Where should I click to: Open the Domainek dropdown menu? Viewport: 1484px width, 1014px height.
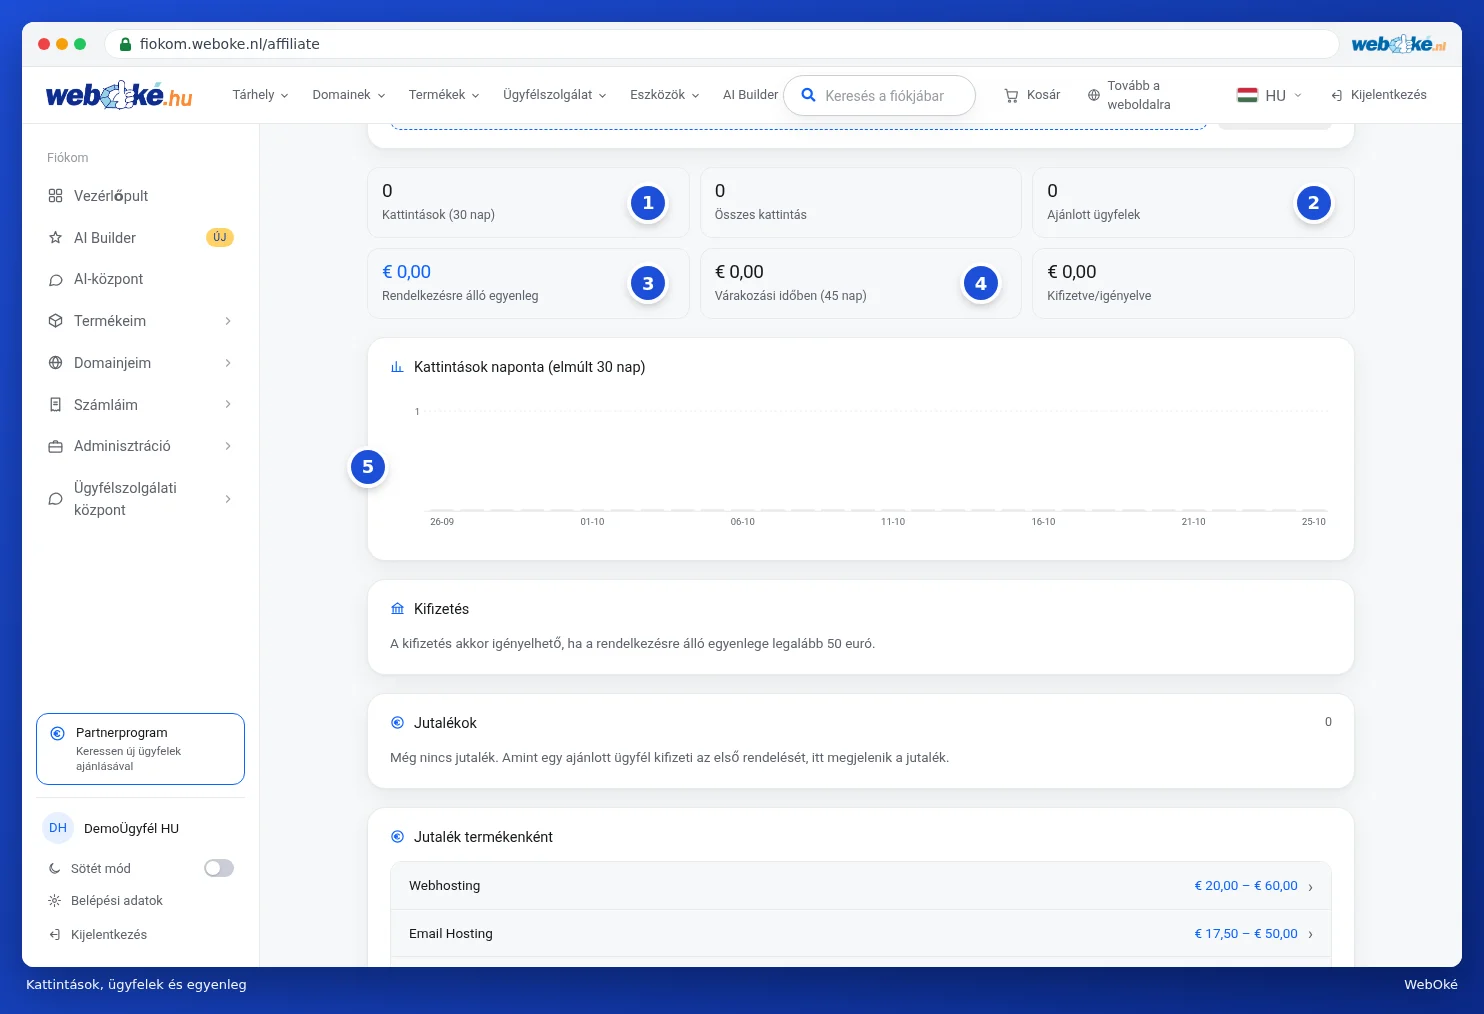(348, 95)
